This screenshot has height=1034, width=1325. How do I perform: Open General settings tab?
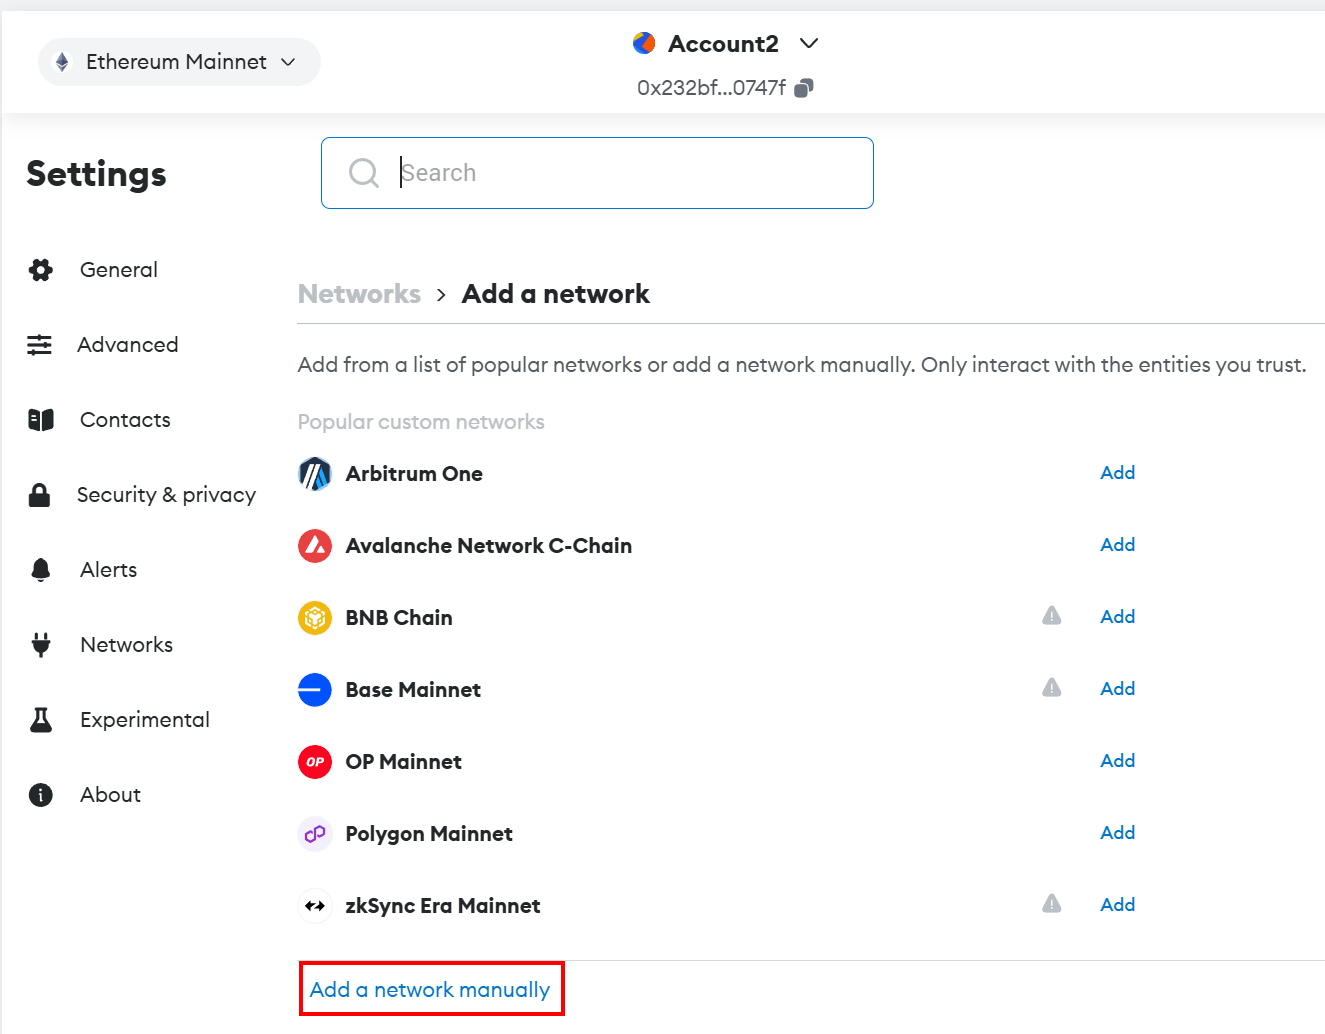click(119, 270)
